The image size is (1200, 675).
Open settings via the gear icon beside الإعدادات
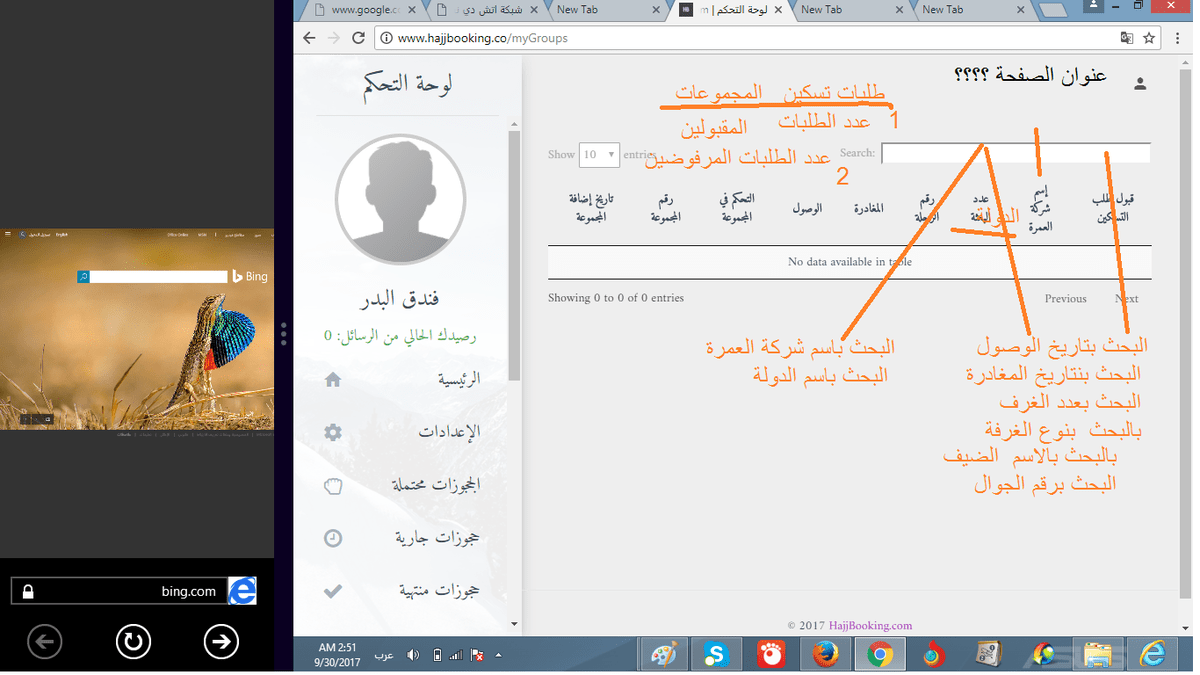point(332,431)
